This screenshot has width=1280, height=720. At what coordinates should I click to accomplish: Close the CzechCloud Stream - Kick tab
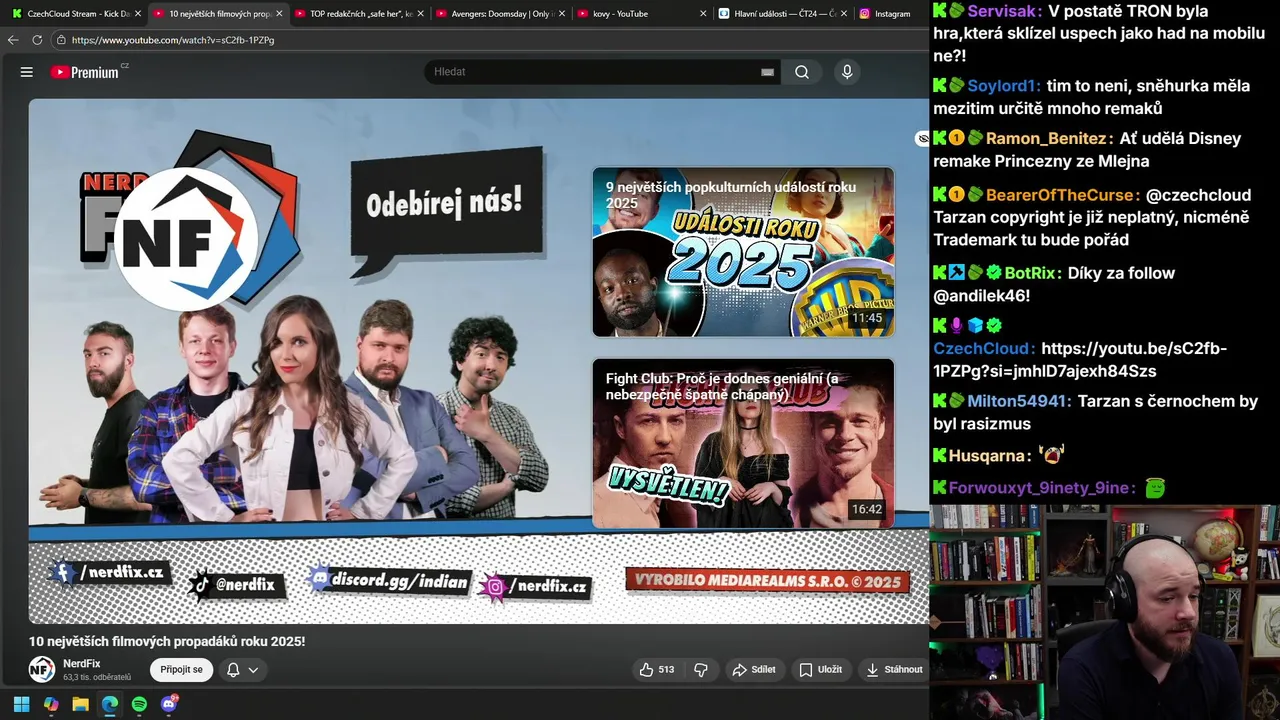[138, 14]
